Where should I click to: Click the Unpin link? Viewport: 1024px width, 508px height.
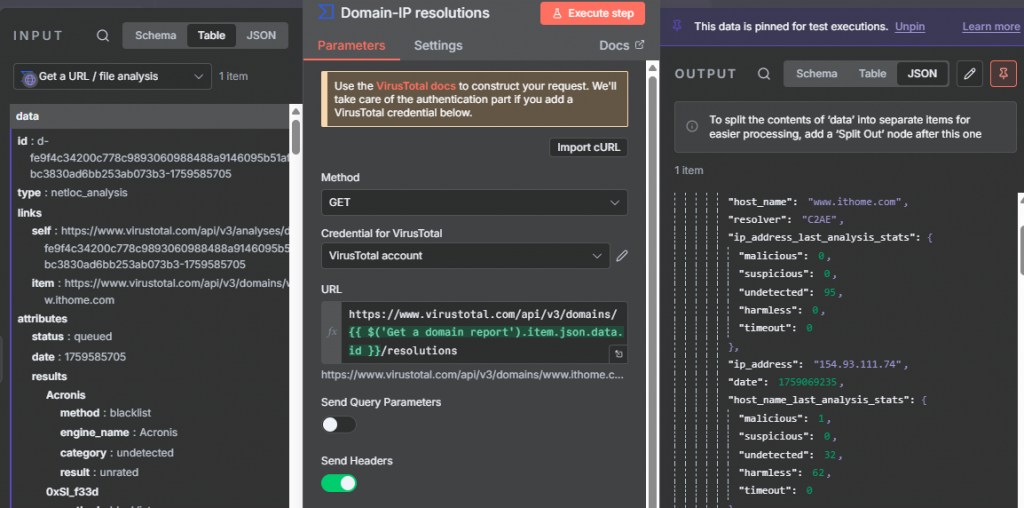[x=910, y=27]
